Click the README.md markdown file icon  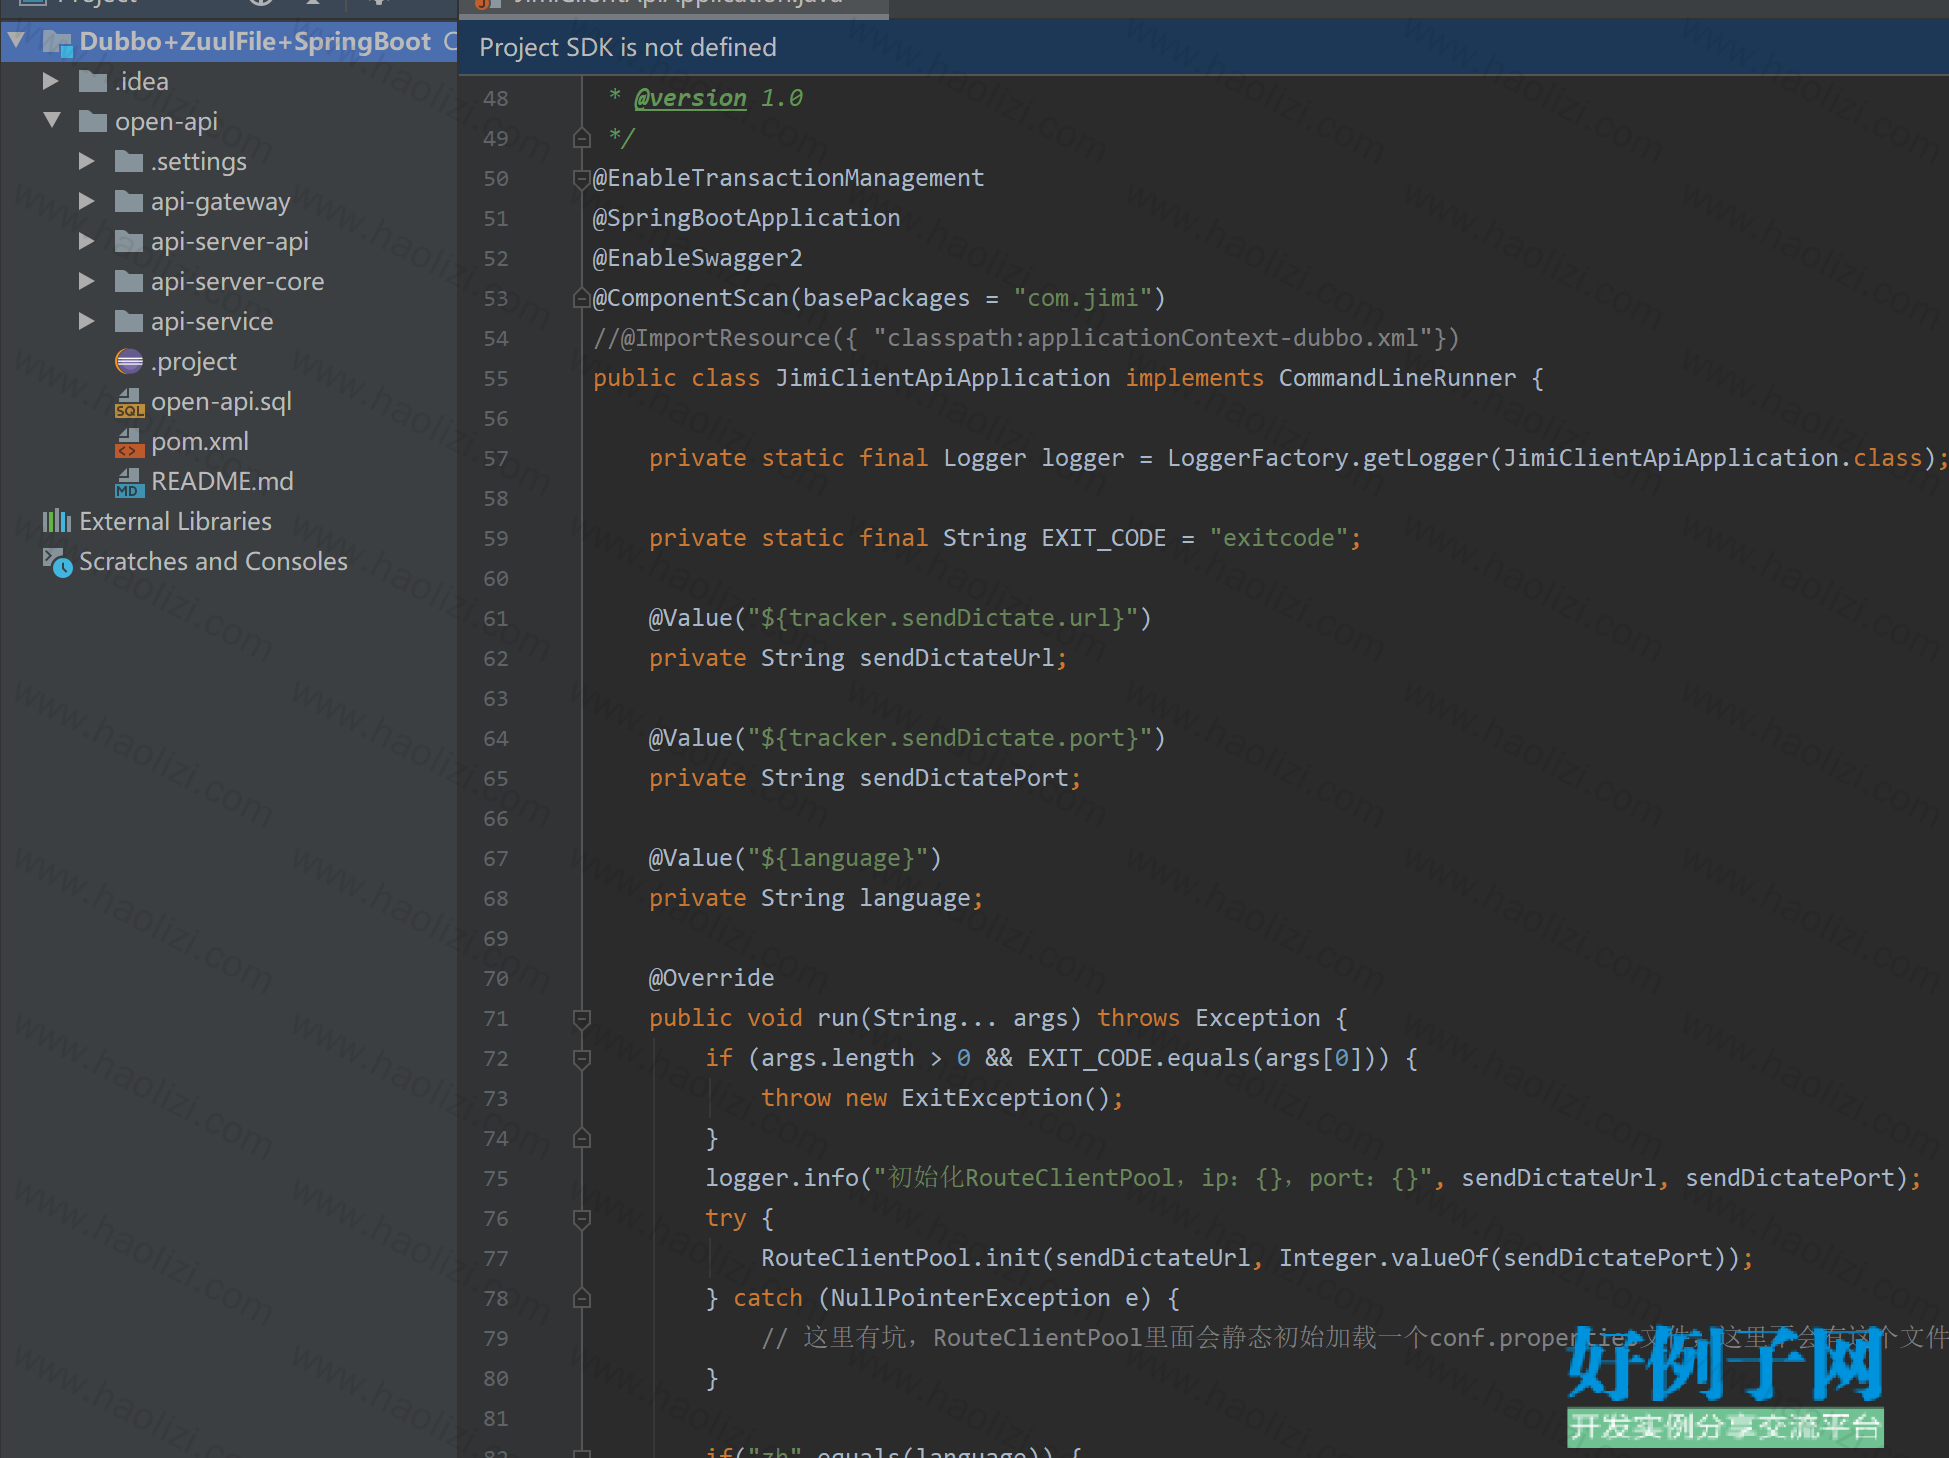(x=129, y=482)
